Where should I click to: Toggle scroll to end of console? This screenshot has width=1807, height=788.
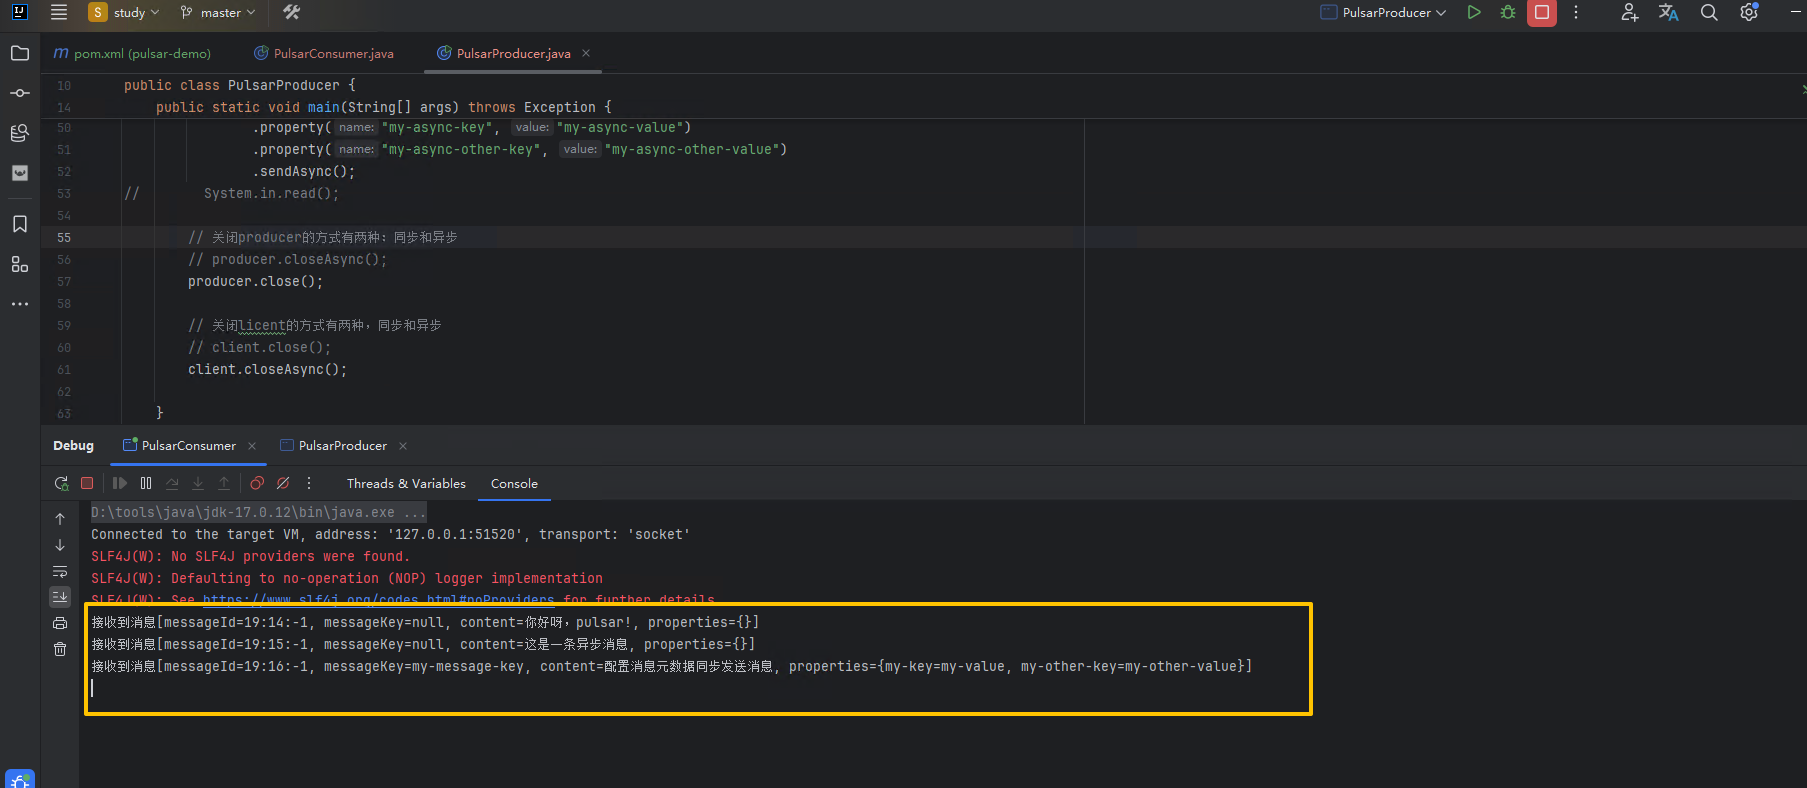click(60, 597)
